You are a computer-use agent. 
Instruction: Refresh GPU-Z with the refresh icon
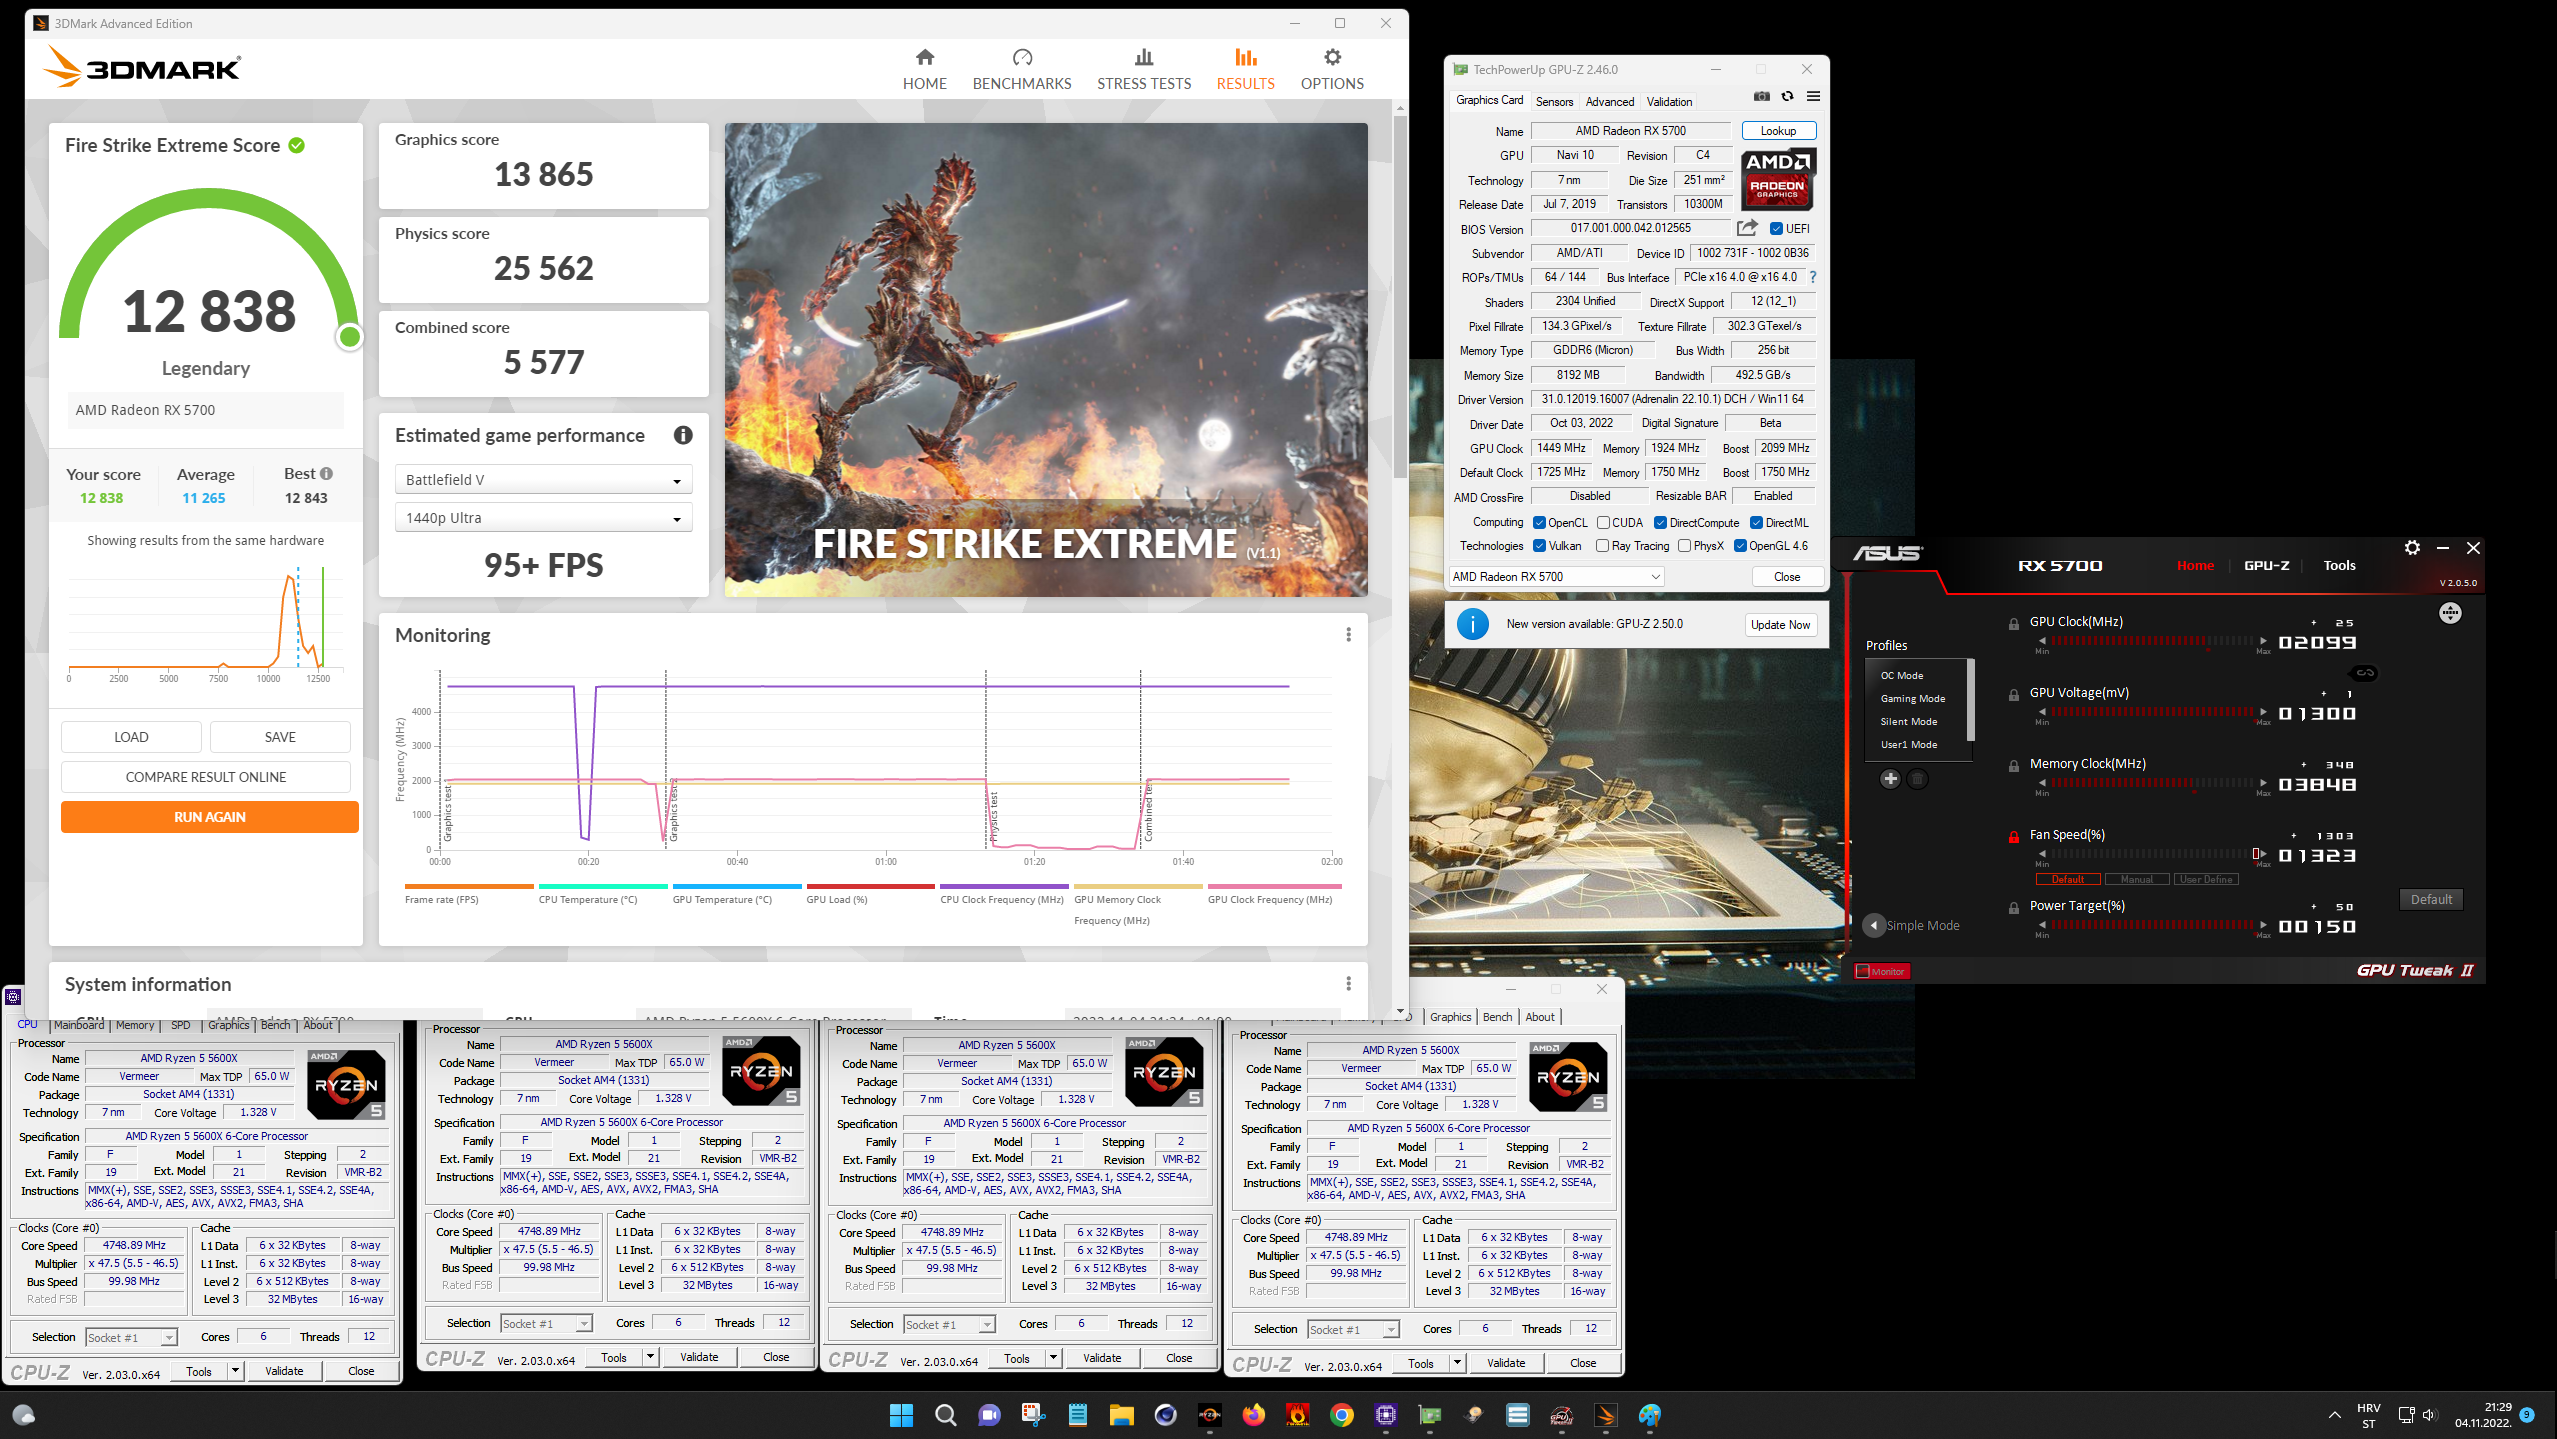click(x=1787, y=97)
